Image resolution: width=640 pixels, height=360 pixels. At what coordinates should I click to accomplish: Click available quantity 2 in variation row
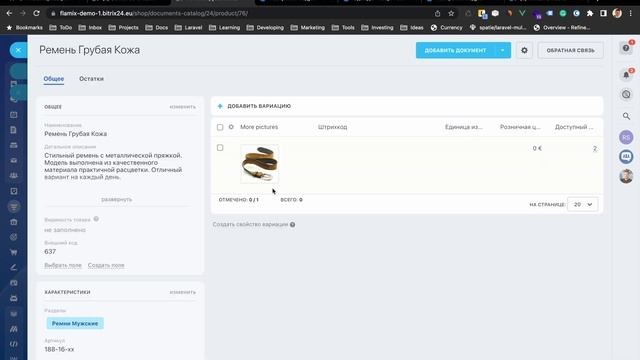coord(595,149)
